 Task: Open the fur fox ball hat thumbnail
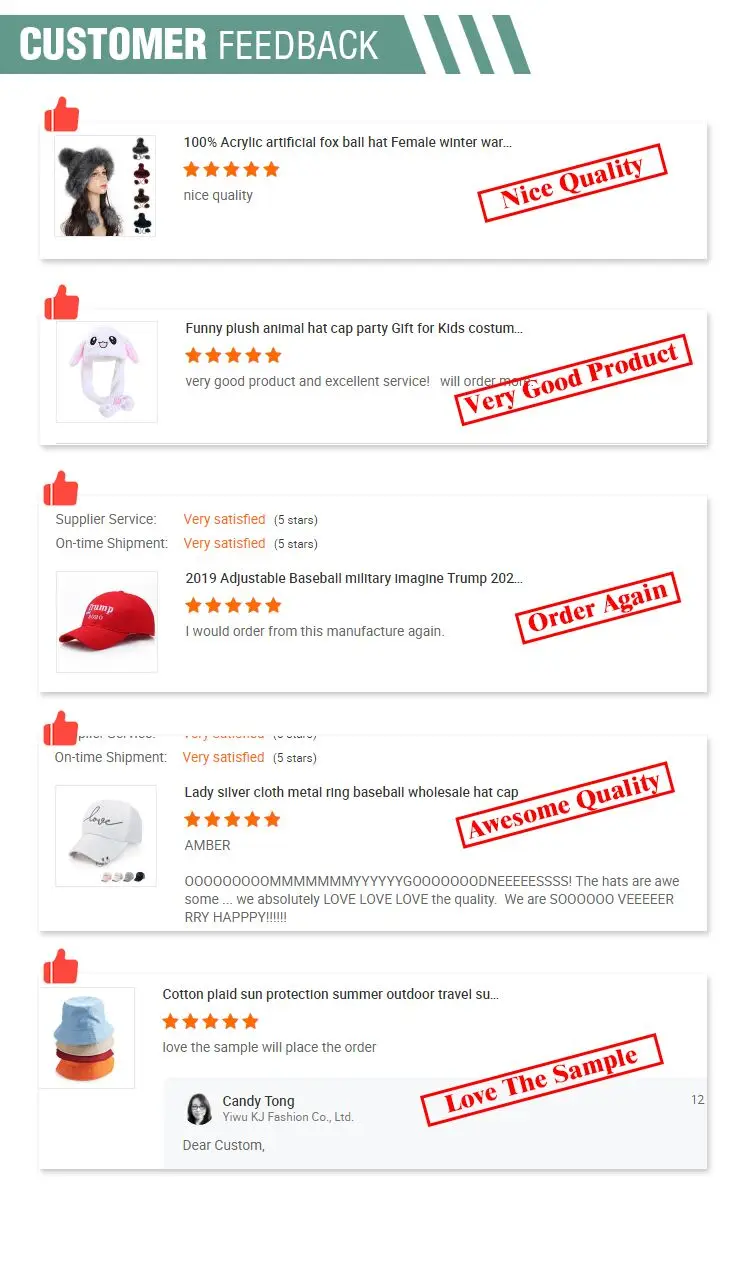(x=105, y=186)
